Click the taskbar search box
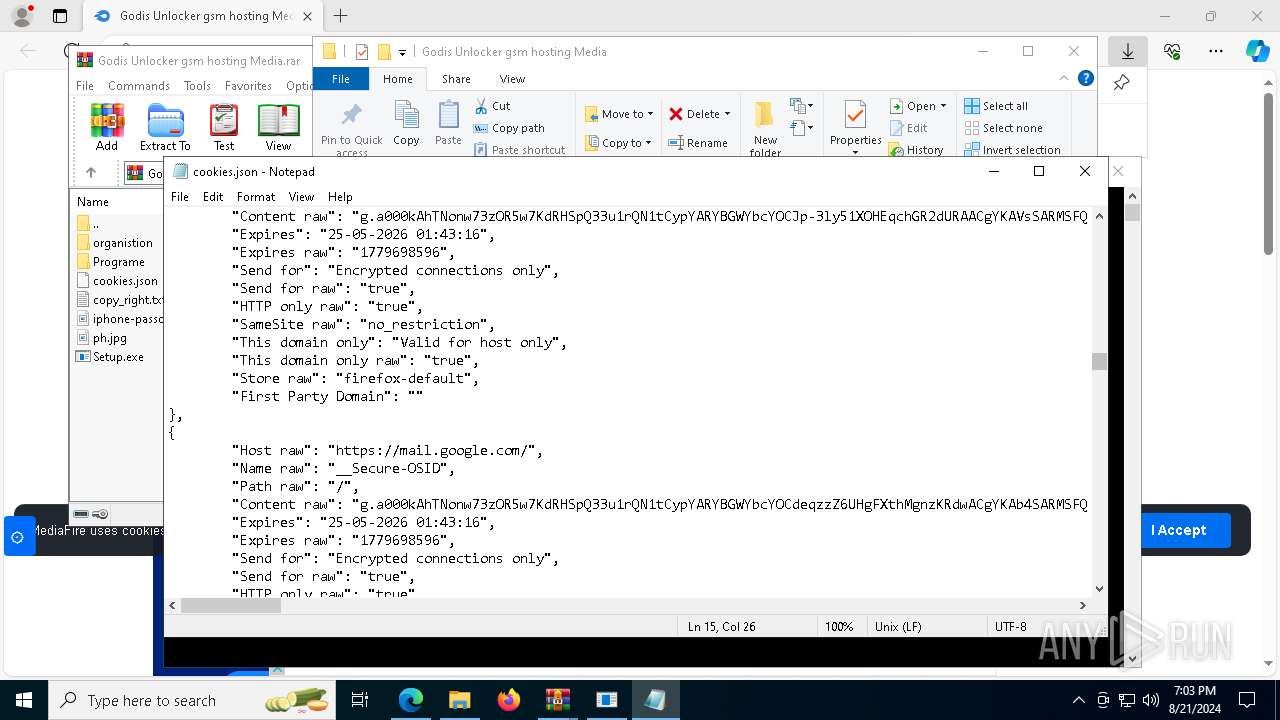The height and width of the screenshot is (720, 1280). (x=194, y=700)
